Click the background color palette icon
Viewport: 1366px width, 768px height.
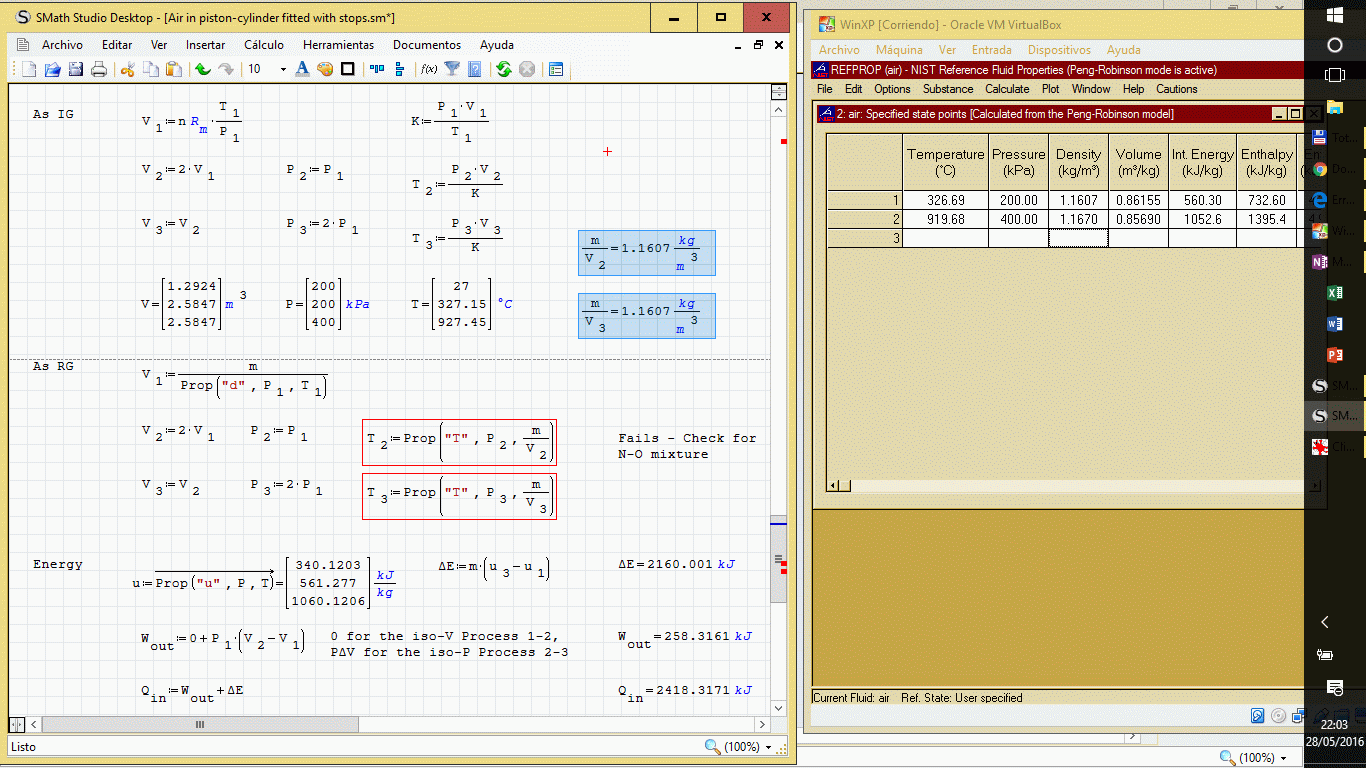[x=325, y=69]
